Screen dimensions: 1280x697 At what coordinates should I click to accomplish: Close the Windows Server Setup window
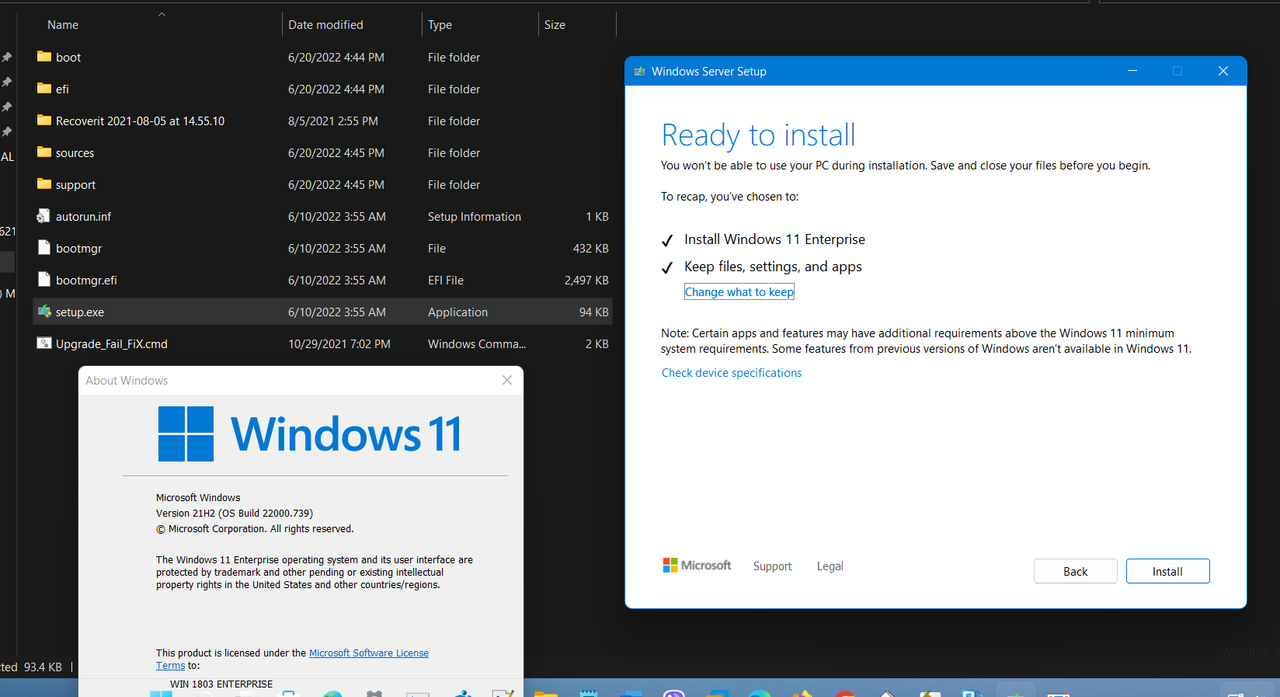pyautogui.click(x=1223, y=71)
